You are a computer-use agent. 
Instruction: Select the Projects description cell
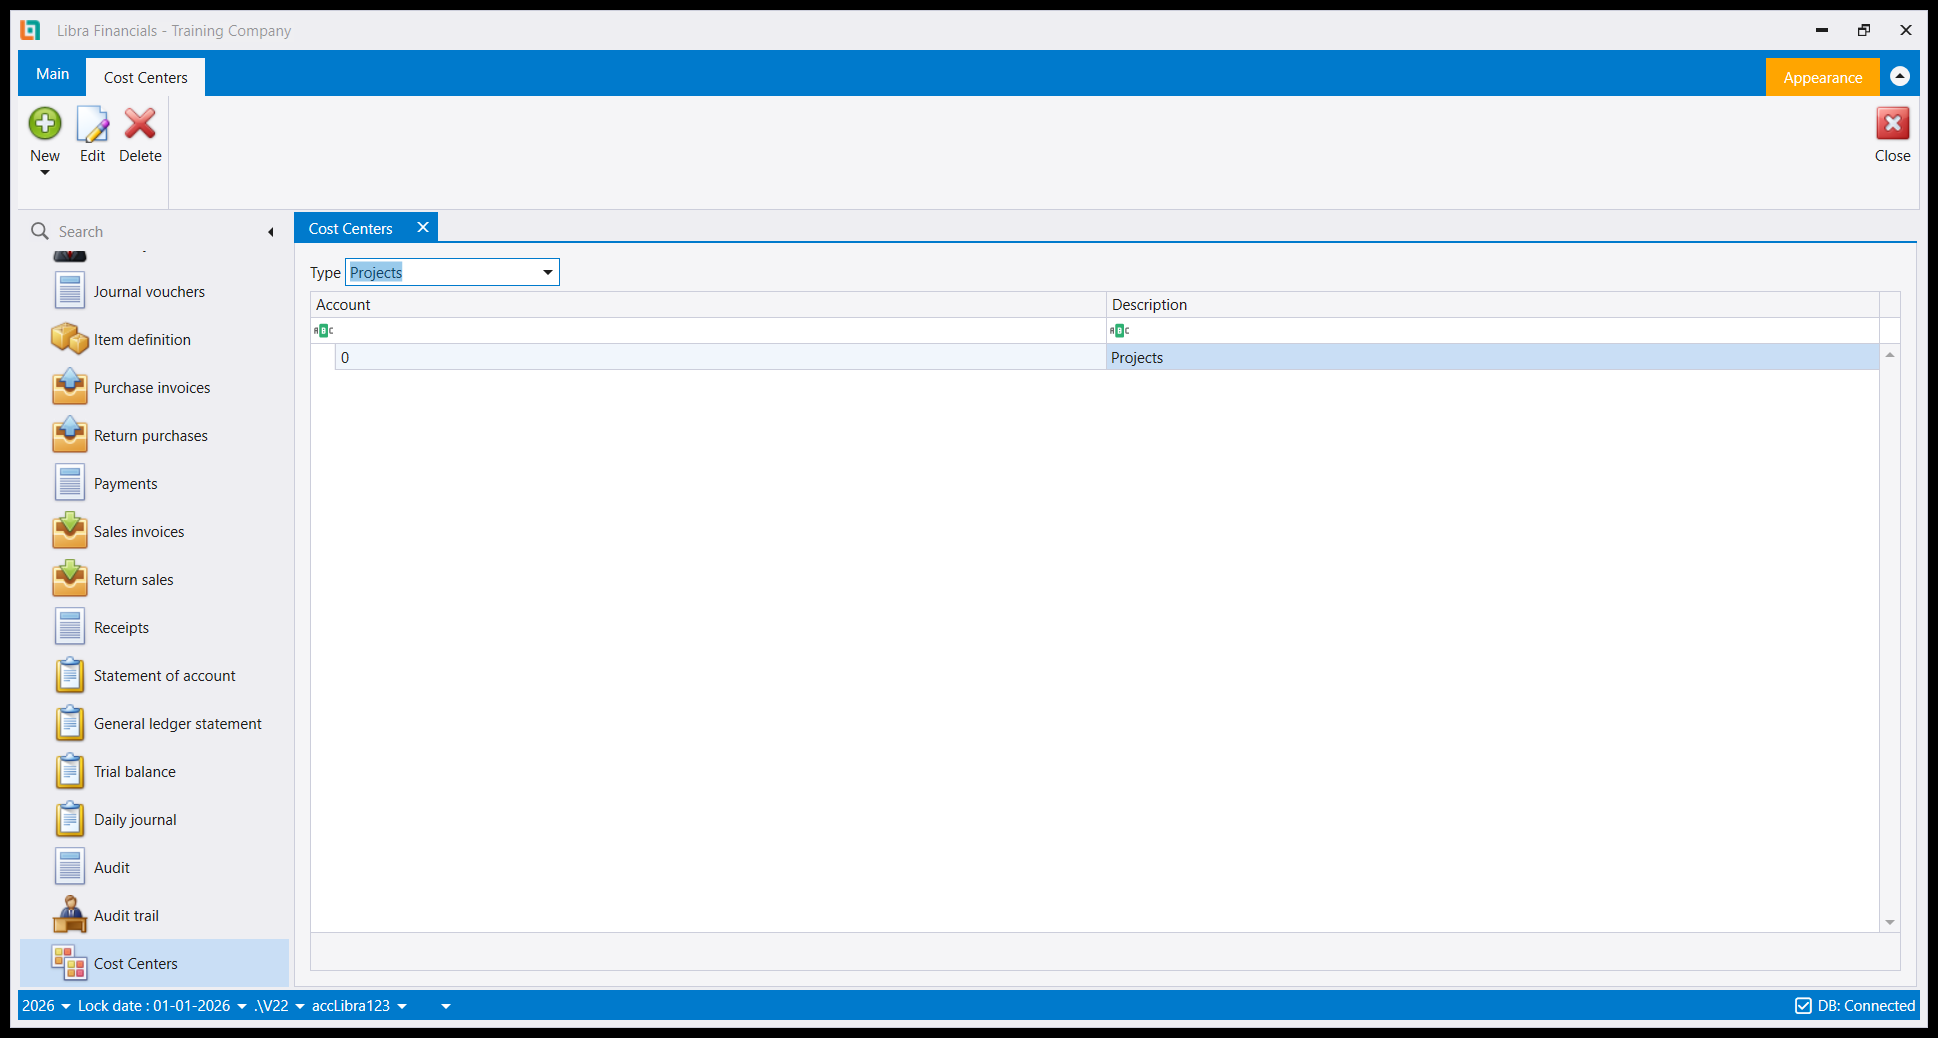pos(1493,357)
